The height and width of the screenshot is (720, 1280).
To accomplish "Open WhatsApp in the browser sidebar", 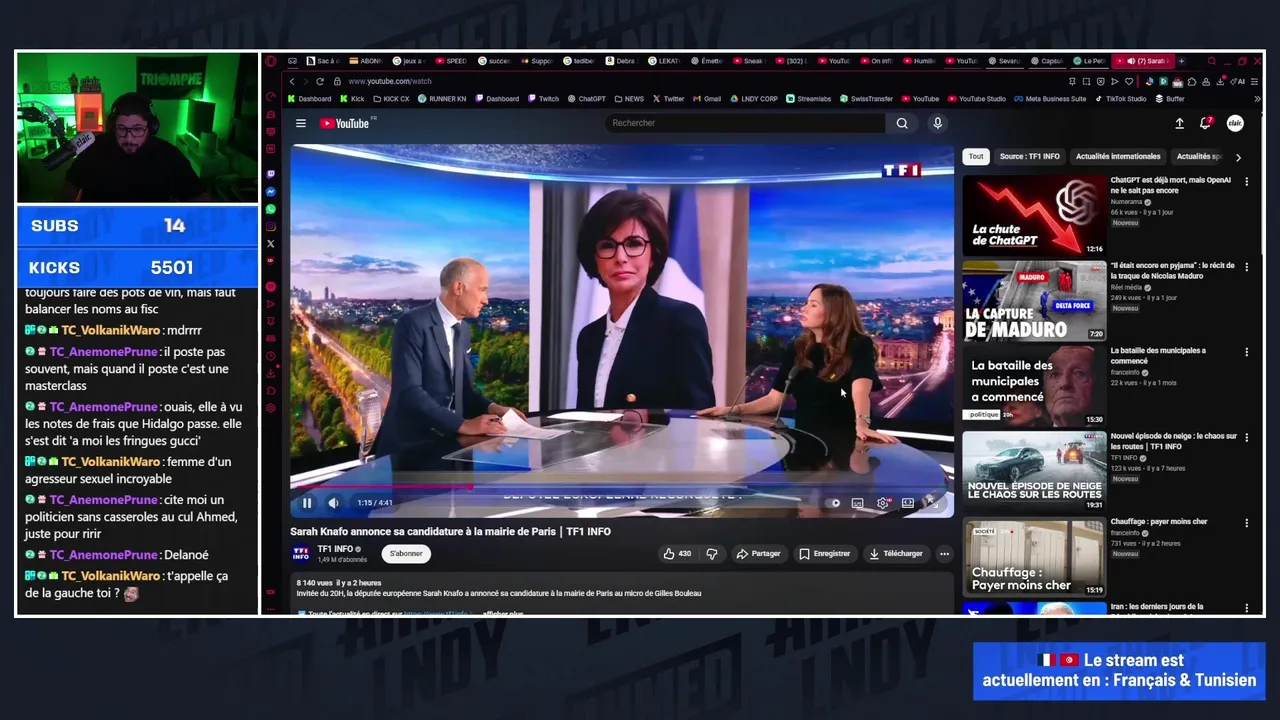I will [270, 209].
